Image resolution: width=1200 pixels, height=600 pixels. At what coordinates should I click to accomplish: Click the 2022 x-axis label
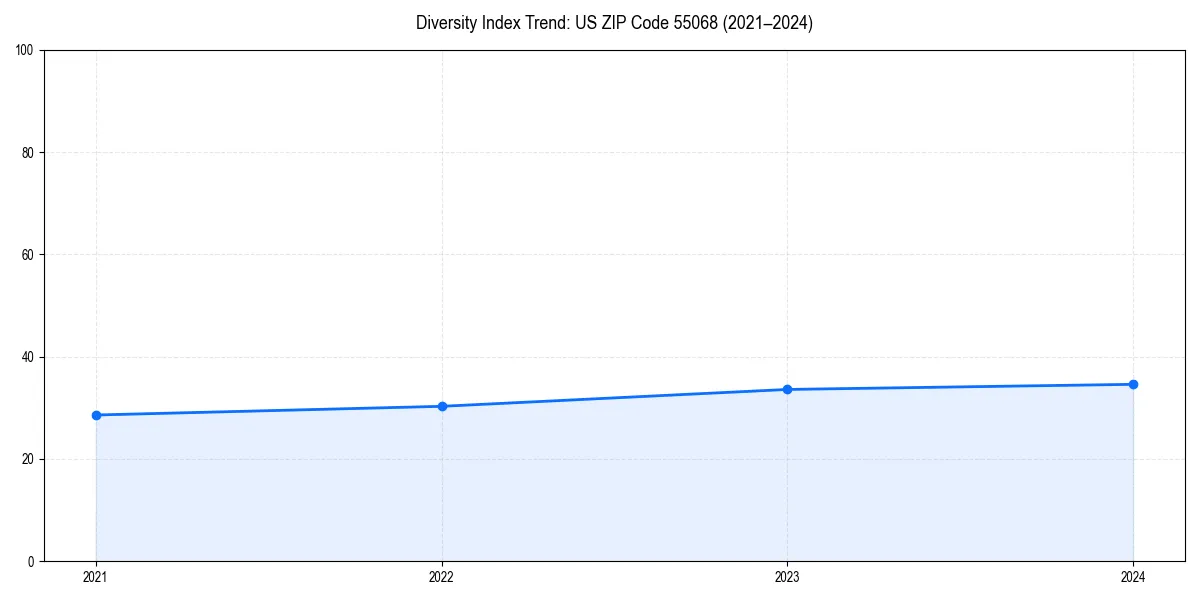442,576
